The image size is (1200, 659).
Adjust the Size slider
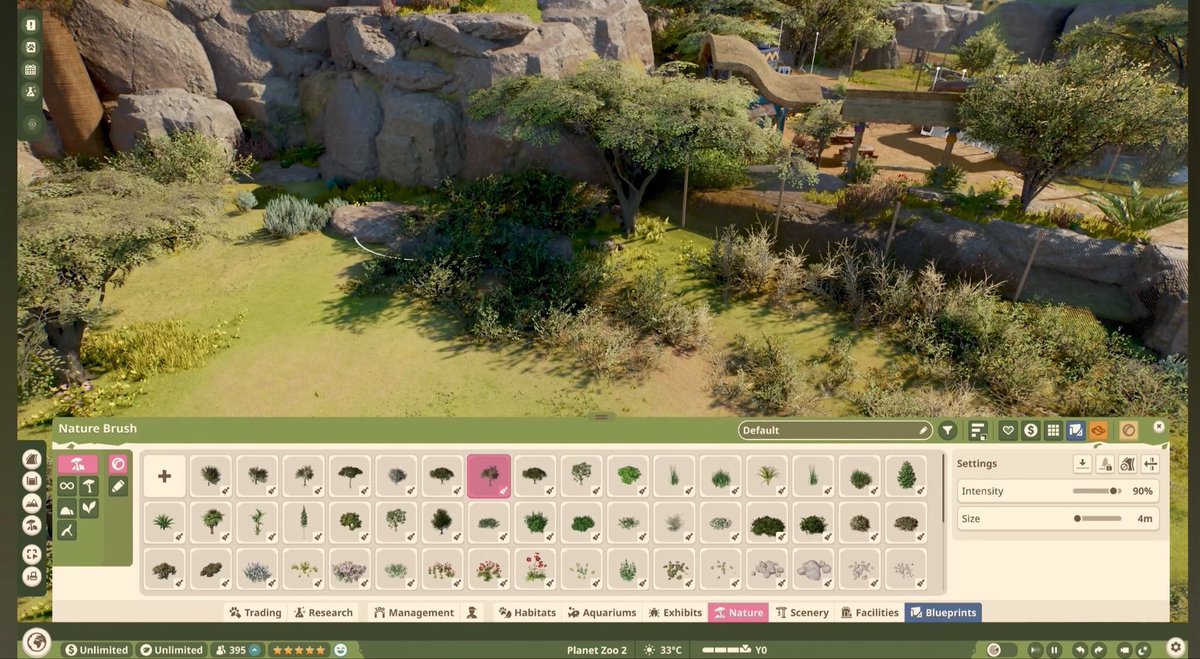click(1097, 519)
